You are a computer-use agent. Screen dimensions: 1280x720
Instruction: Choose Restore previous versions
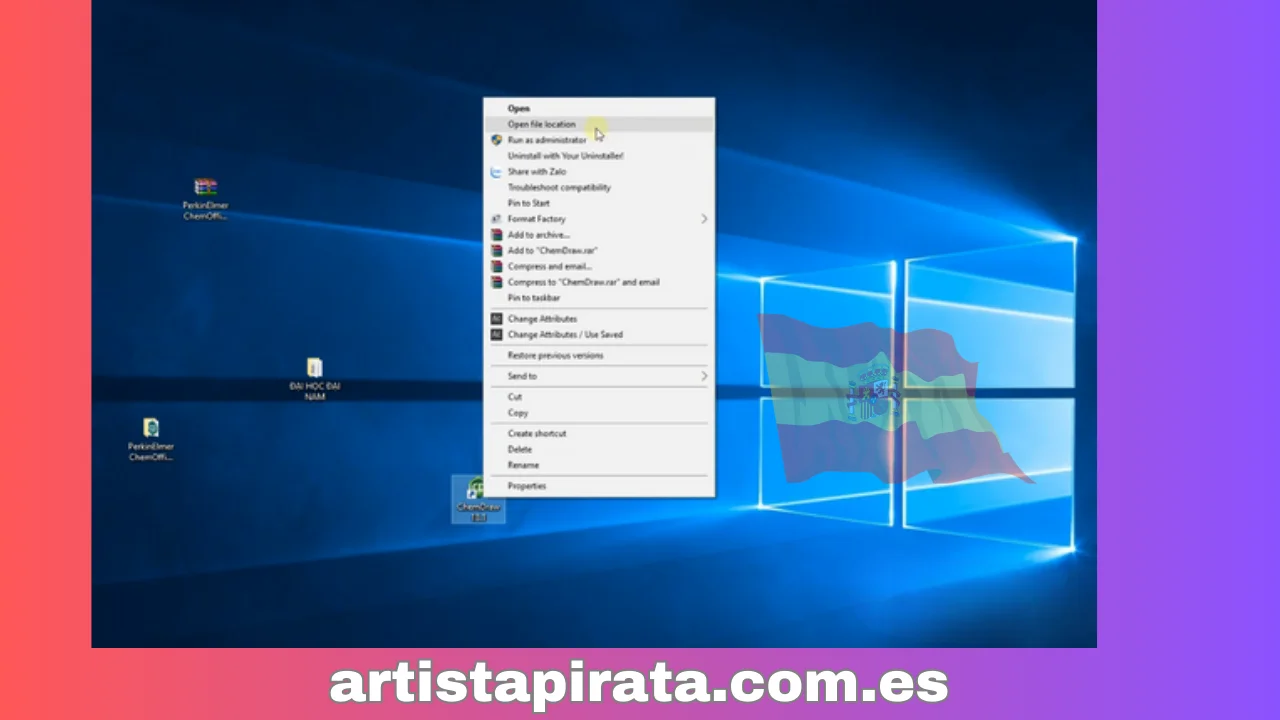coord(598,356)
